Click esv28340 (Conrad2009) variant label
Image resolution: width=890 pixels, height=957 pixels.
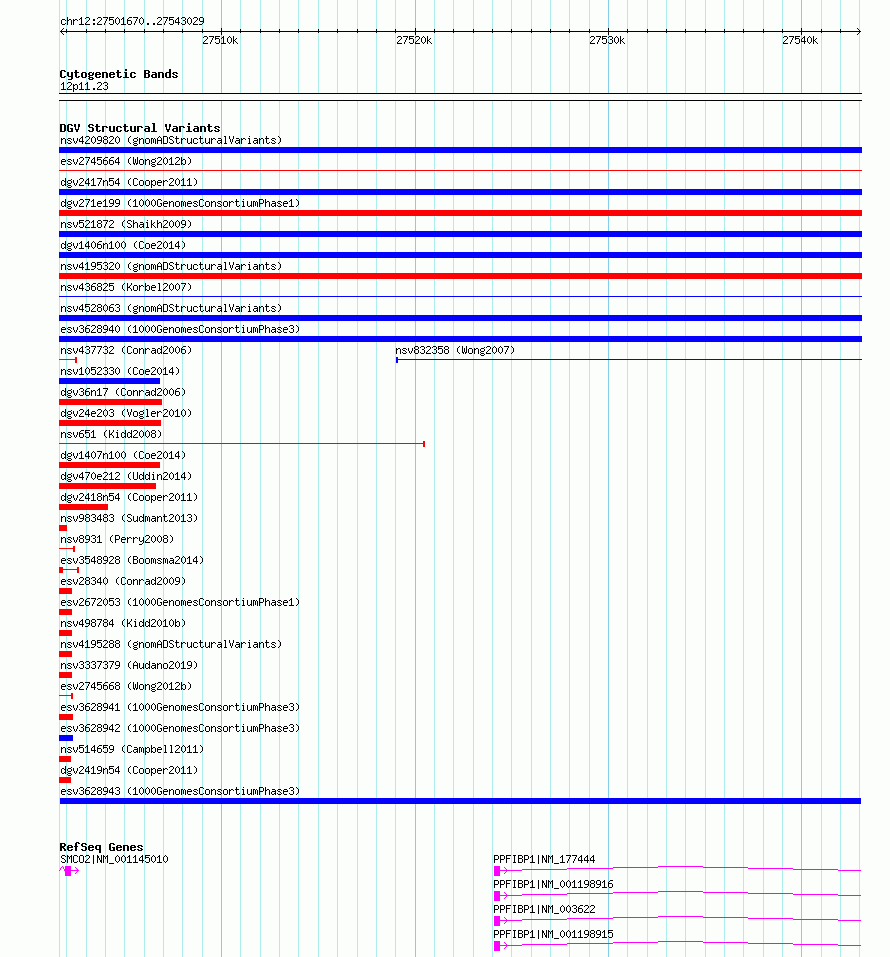[123, 581]
